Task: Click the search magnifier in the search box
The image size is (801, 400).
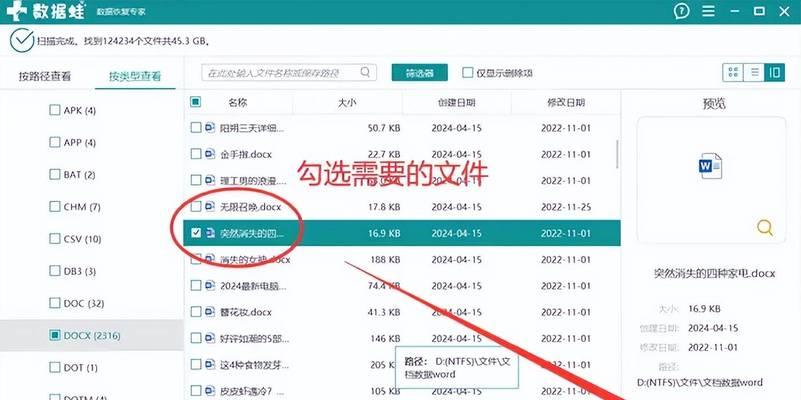Action: tap(365, 72)
